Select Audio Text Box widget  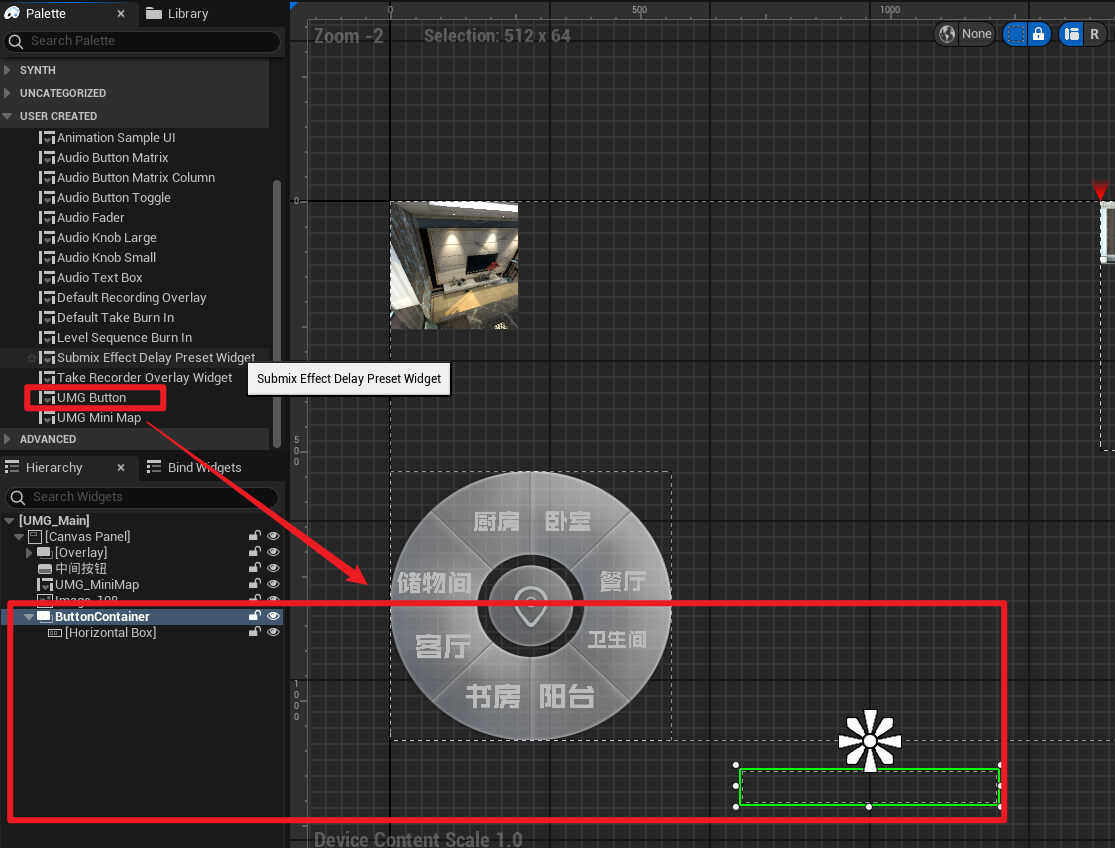coord(100,277)
